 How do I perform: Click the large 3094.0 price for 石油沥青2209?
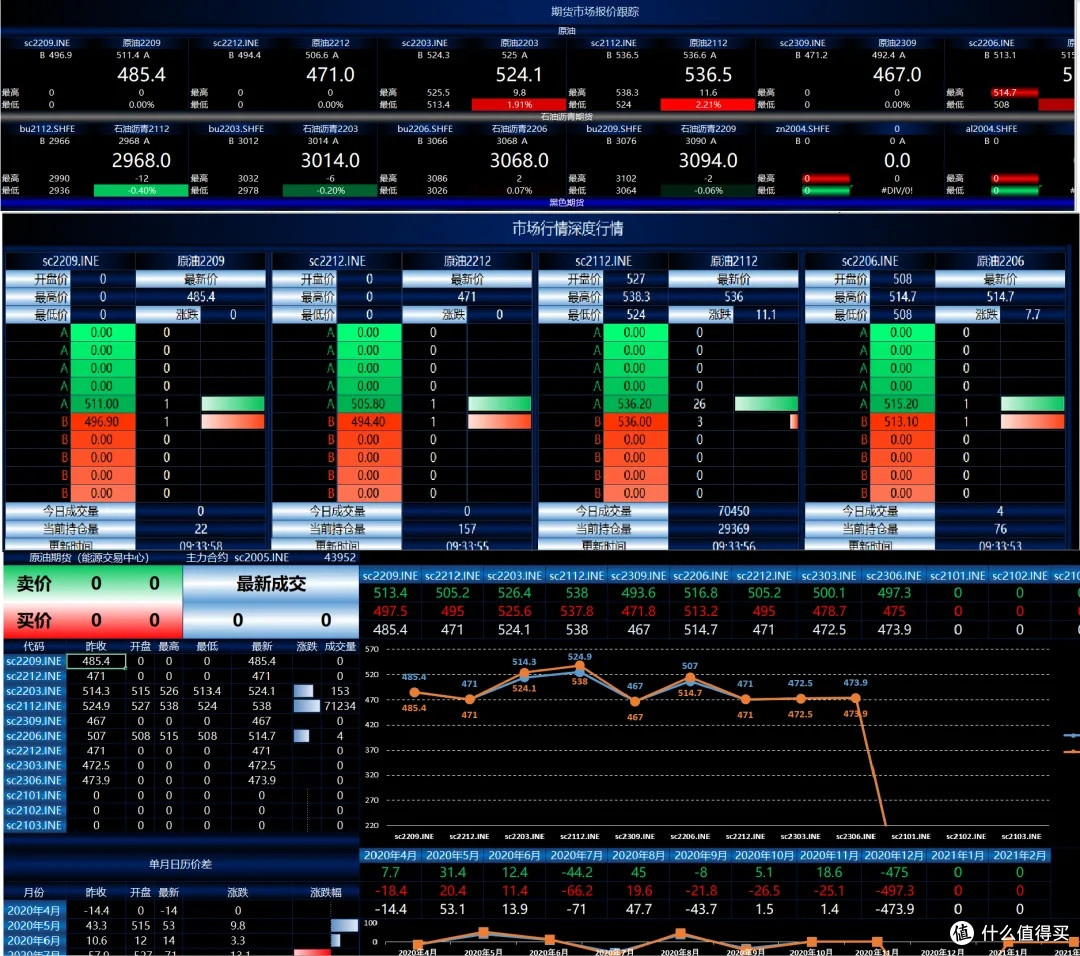(x=708, y=161)
